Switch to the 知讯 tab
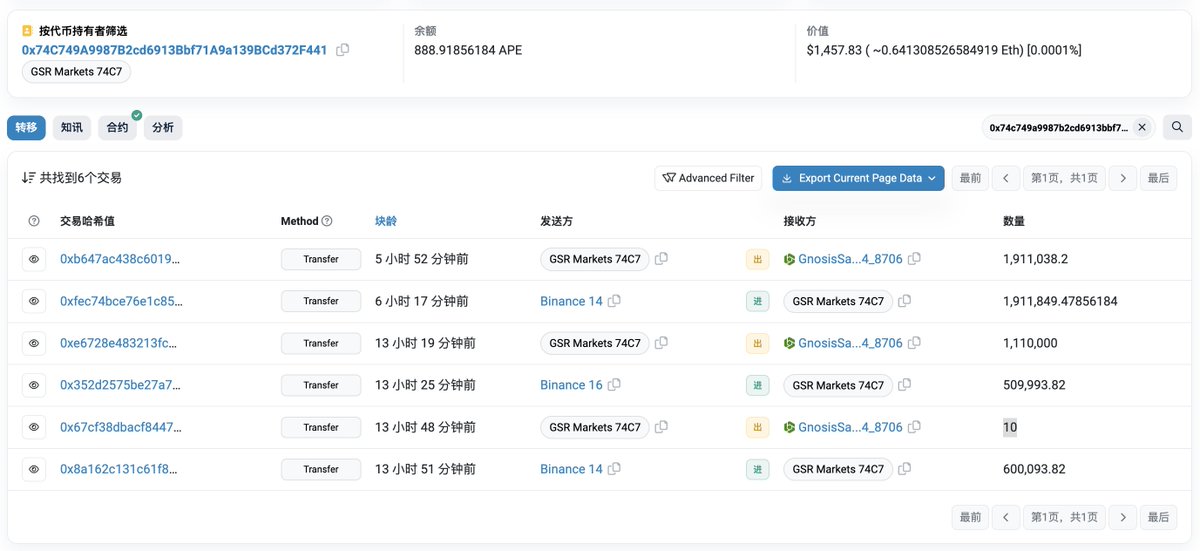1200x551 pixels. coord(72,128)
